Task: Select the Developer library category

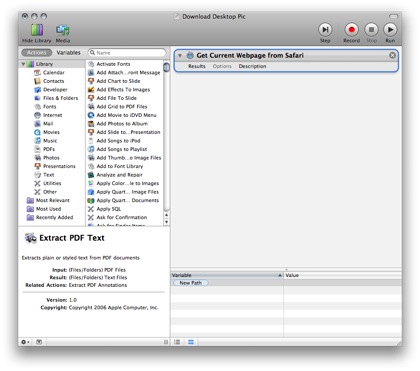Action: [55, 89]
